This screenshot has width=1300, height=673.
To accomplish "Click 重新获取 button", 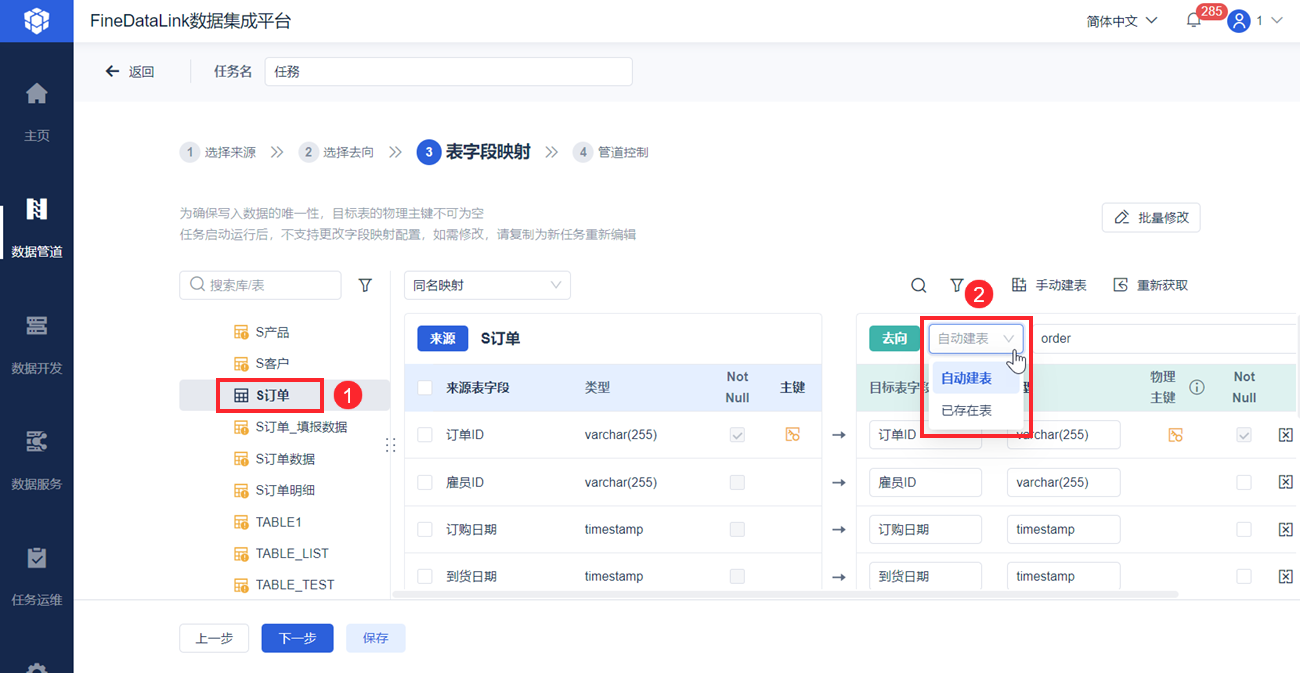I will (1151, 285).
